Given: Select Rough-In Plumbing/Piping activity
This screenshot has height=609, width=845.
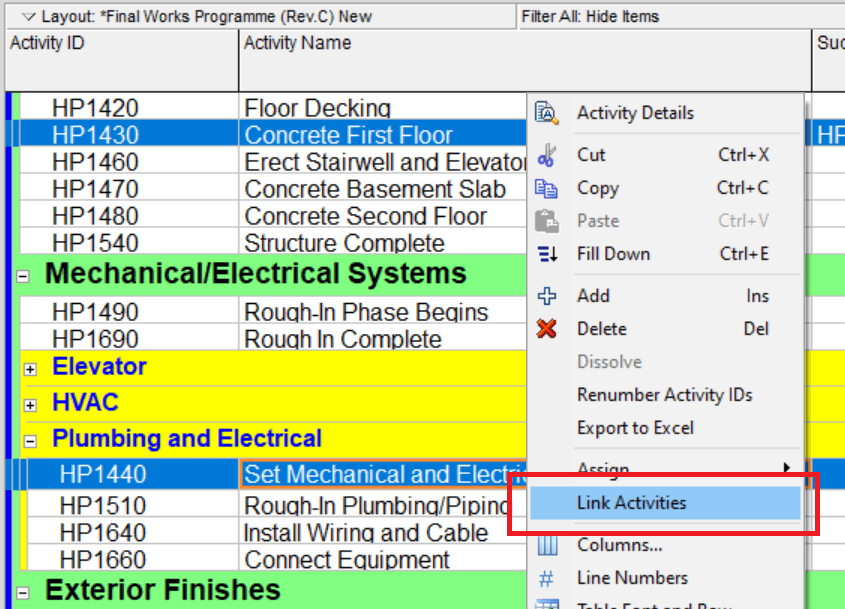Looking at the screenshot, I should (x=377, y=506).
